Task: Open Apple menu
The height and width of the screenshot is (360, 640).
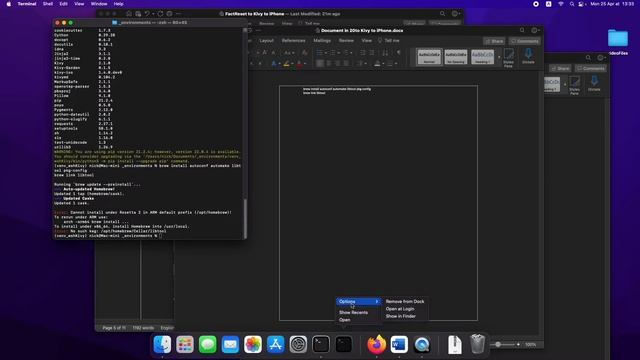Action: (9, 4)
